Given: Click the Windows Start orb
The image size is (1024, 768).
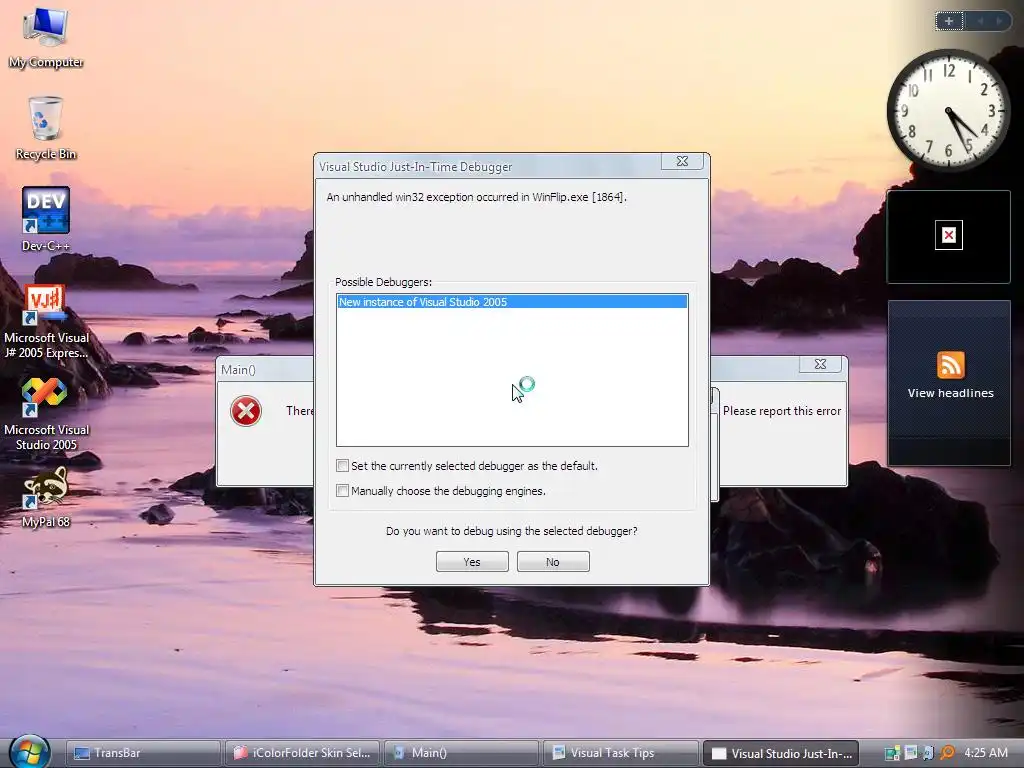Looking at the screenshot, I should 29,752.
